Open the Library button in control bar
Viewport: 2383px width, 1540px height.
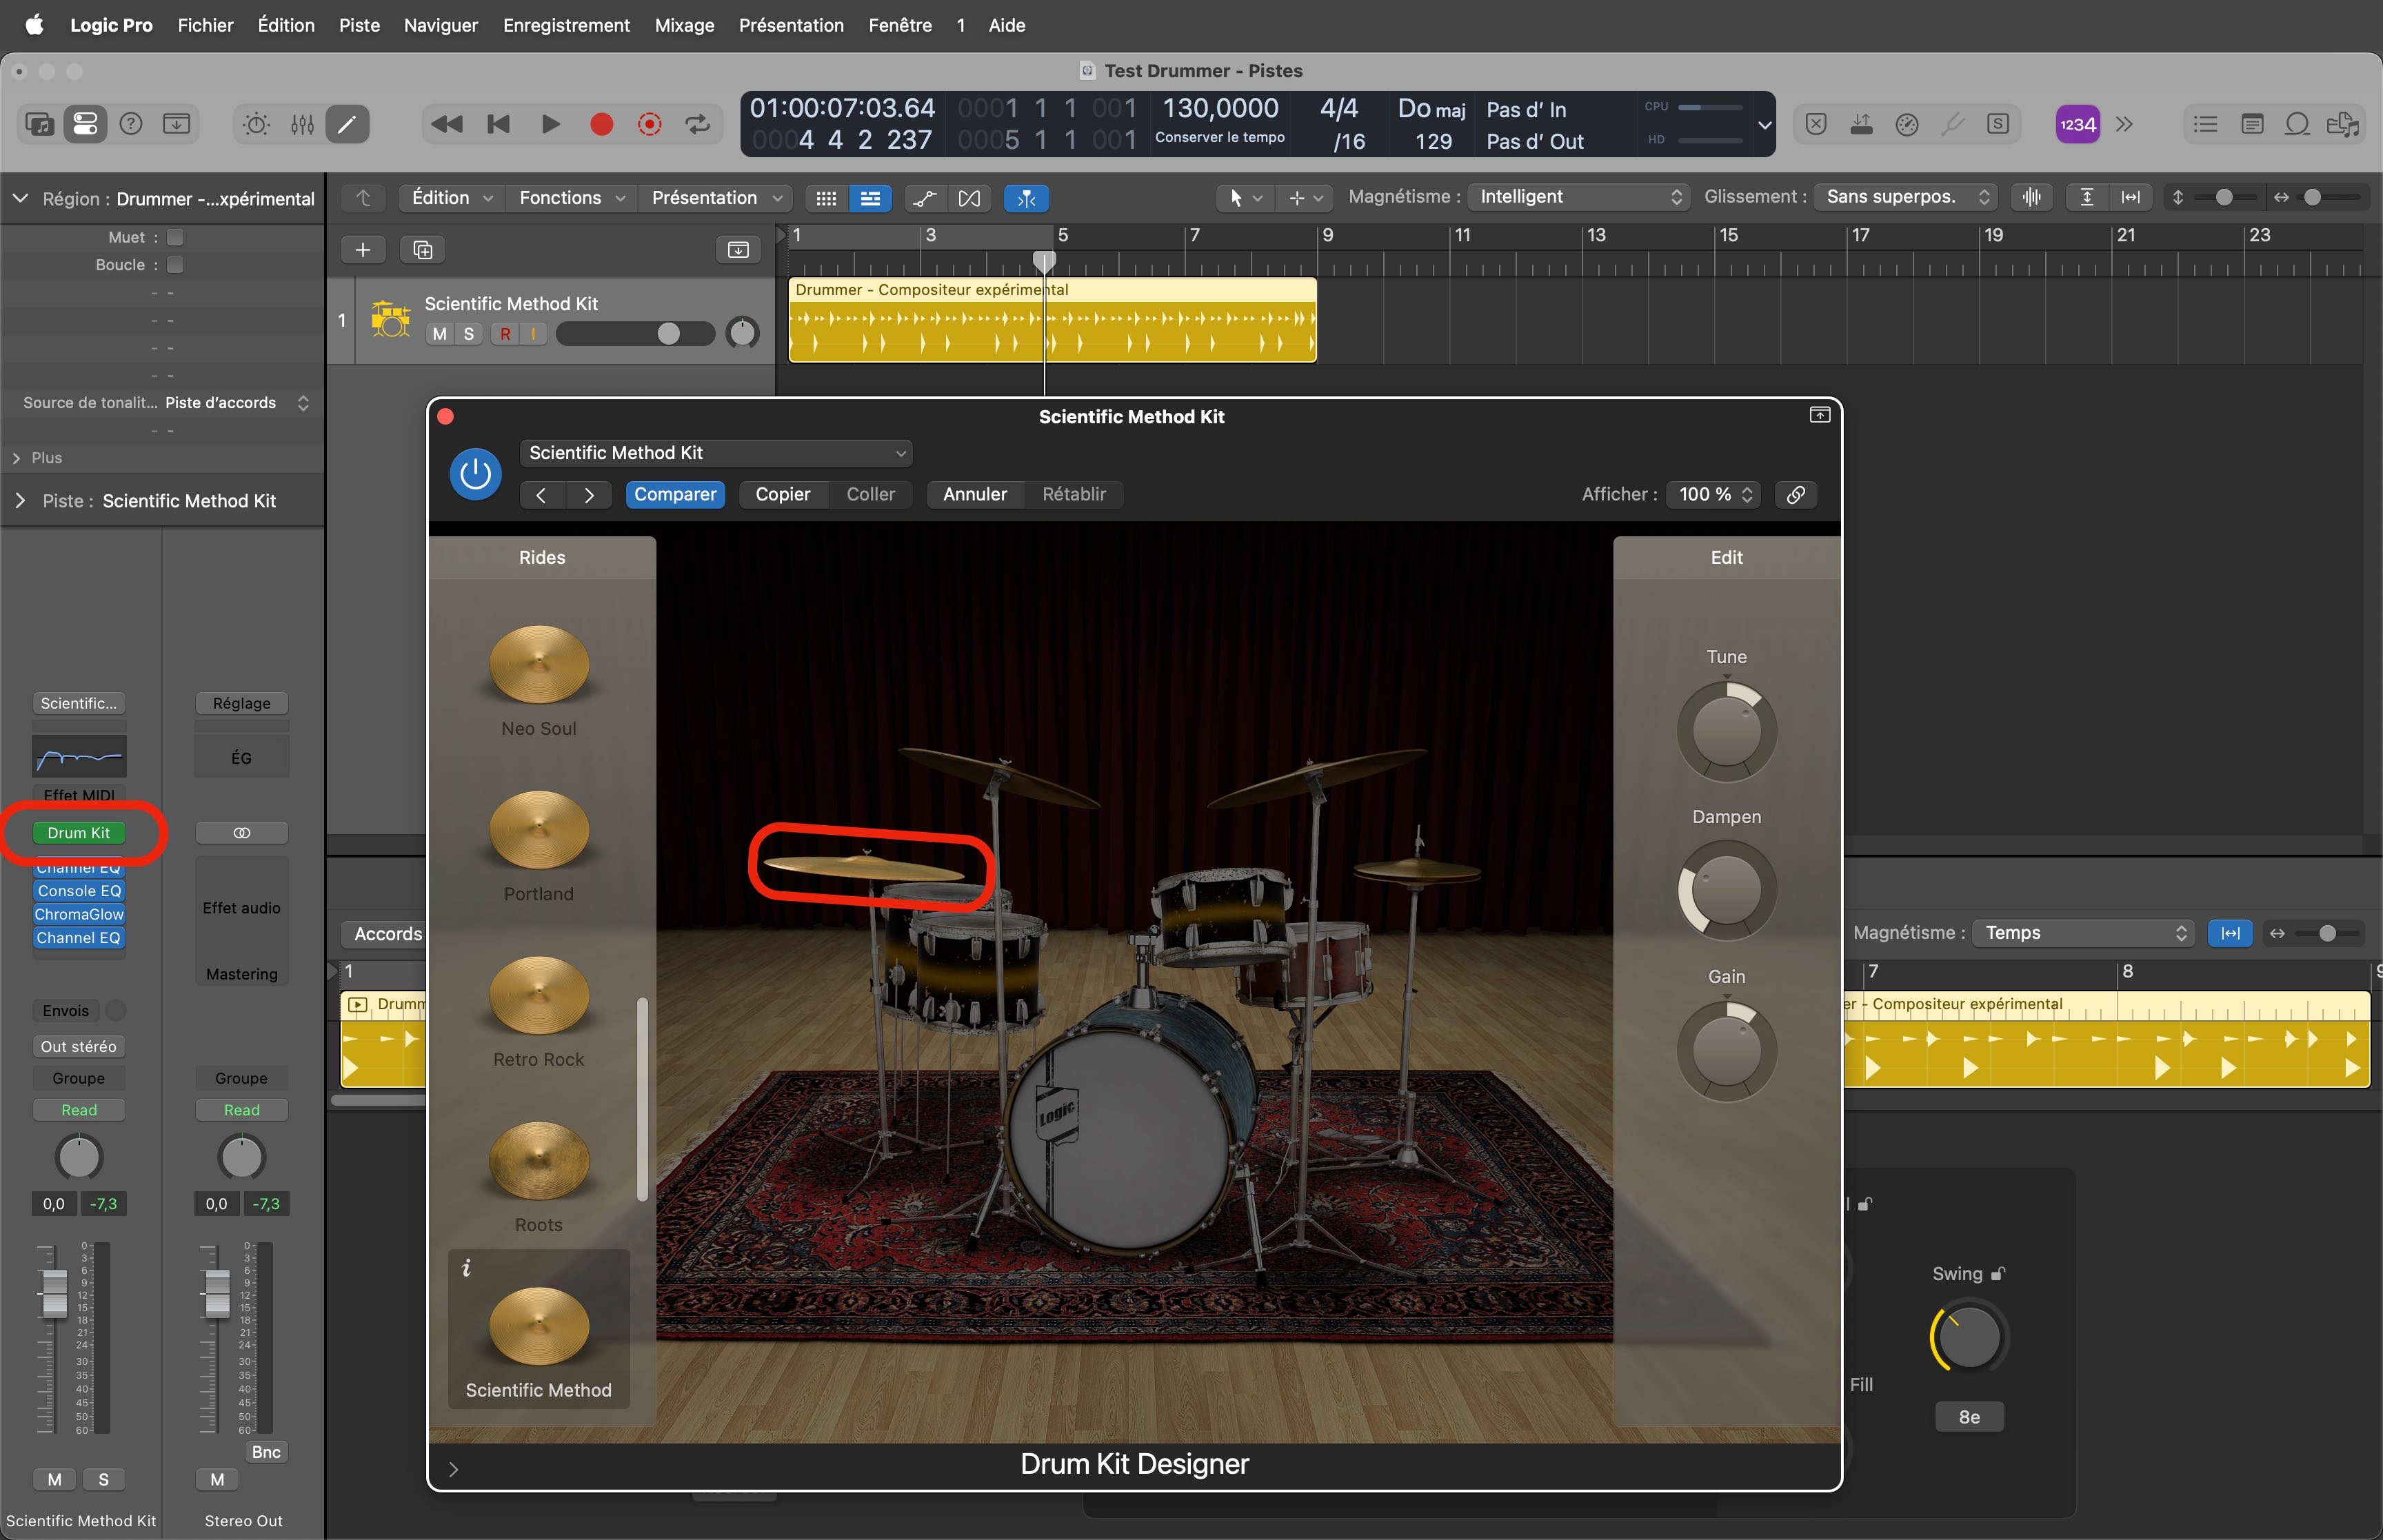pos(40,124)
